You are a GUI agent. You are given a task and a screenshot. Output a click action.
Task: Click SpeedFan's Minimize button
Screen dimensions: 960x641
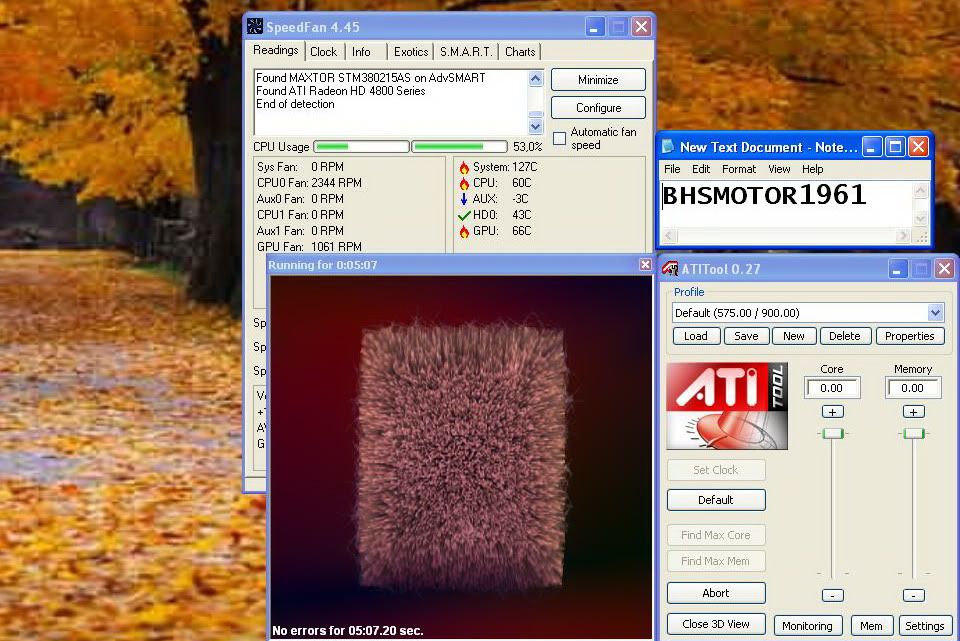click(598, 80)
